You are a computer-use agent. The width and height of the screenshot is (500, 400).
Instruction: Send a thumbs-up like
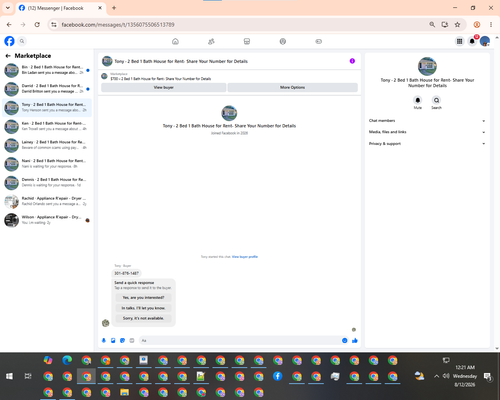355,340
